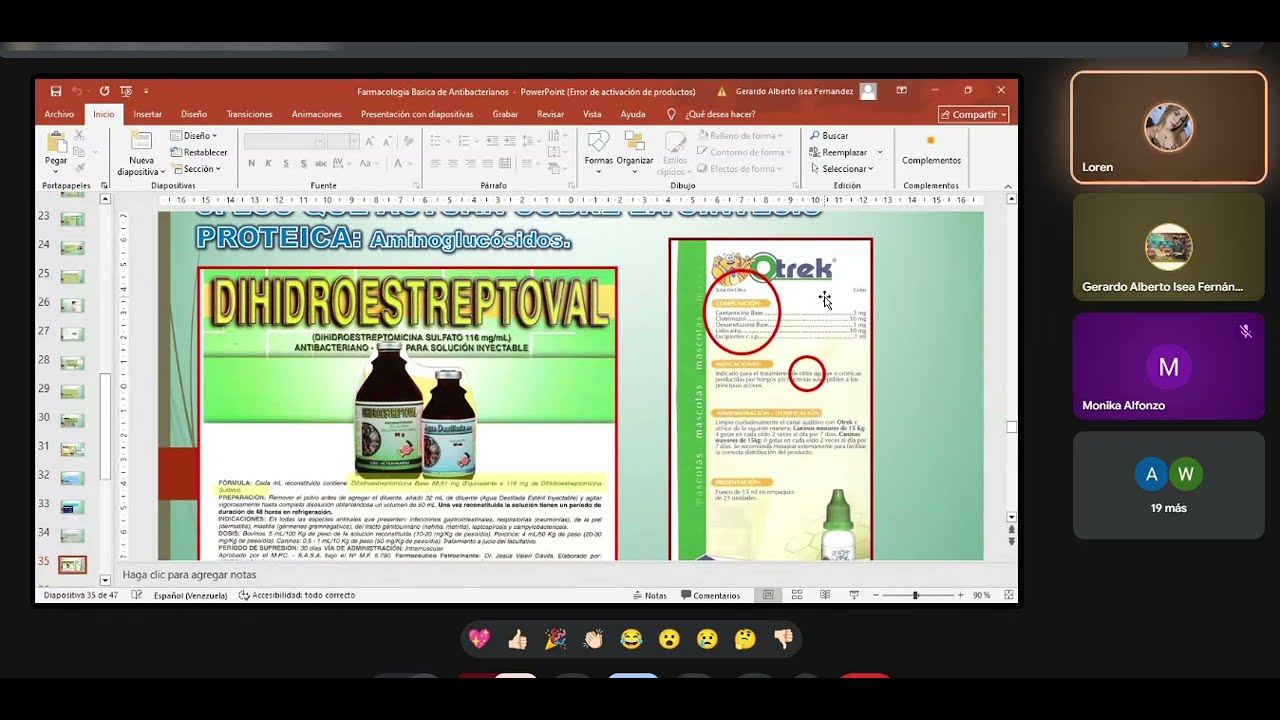Click the Restablecer button

pyautogui.click(x=199, y=153)
